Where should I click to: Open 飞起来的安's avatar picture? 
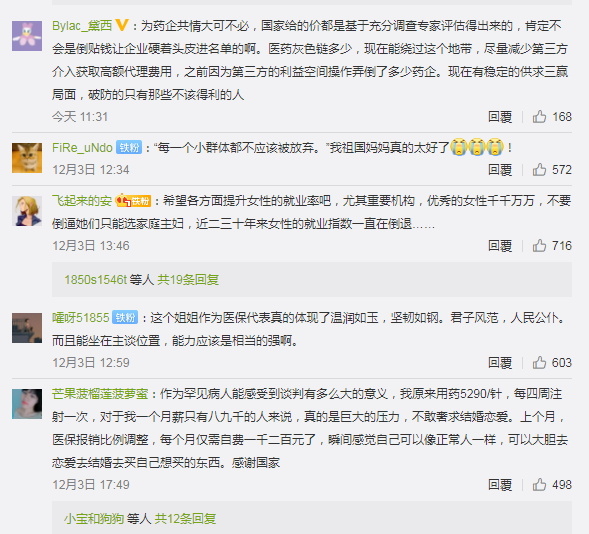click(x=27, y=211)
